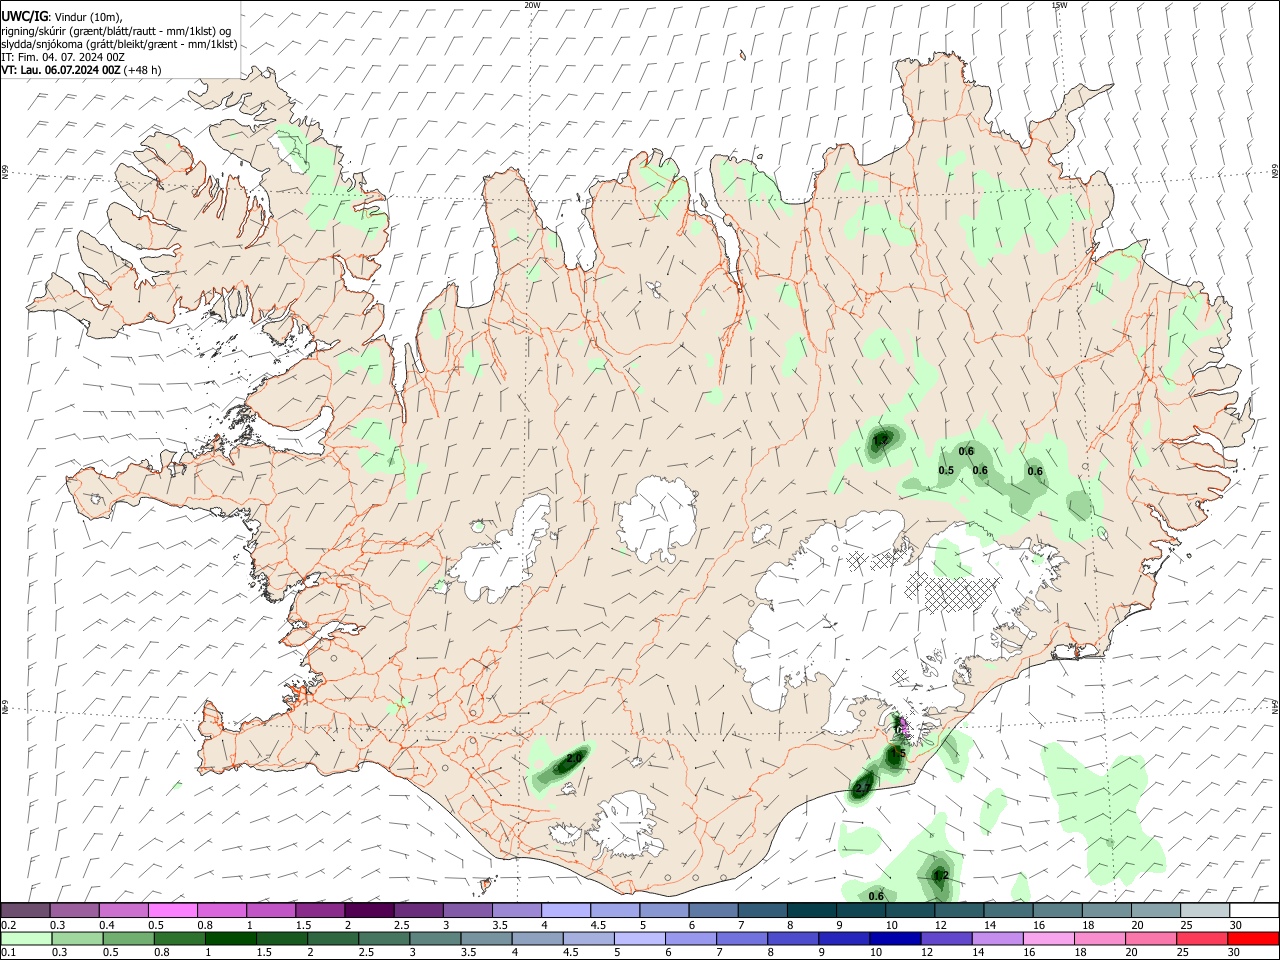Click the '0.5' precipitation value beside the 0.6 labels
This screenshot has width=1280, height=960.
(x=945, y=470)
